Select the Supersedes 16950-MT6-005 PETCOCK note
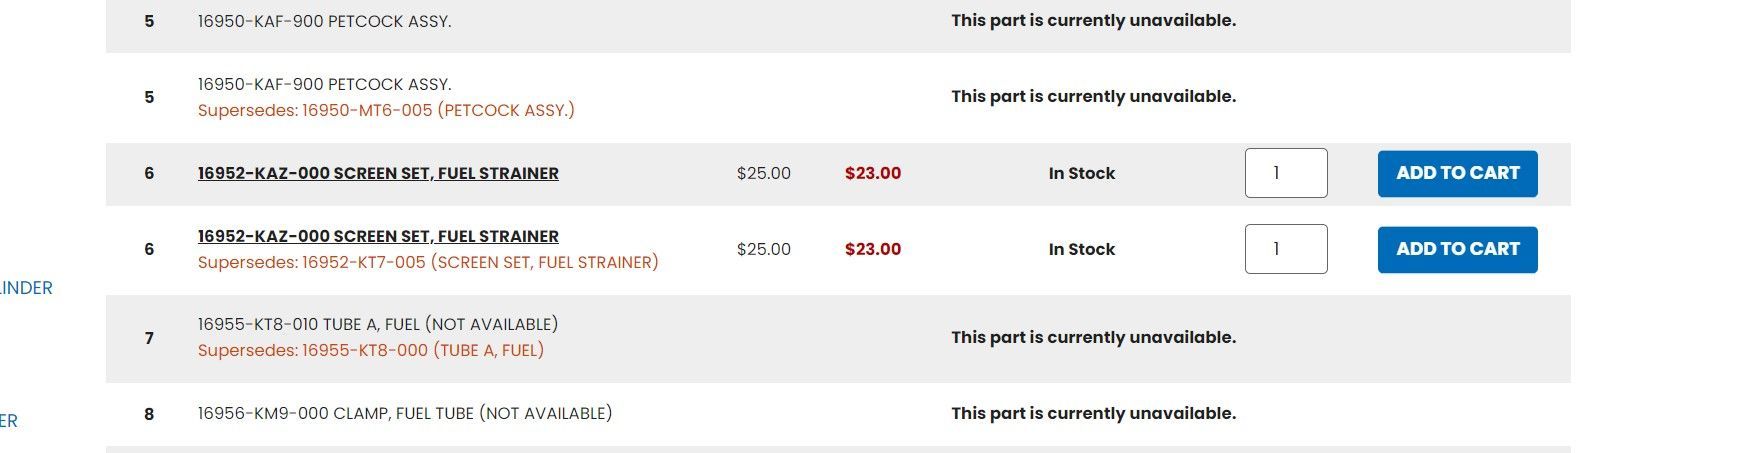The width and height of the screenshot is (1750, 453). (x=386, y=110)
